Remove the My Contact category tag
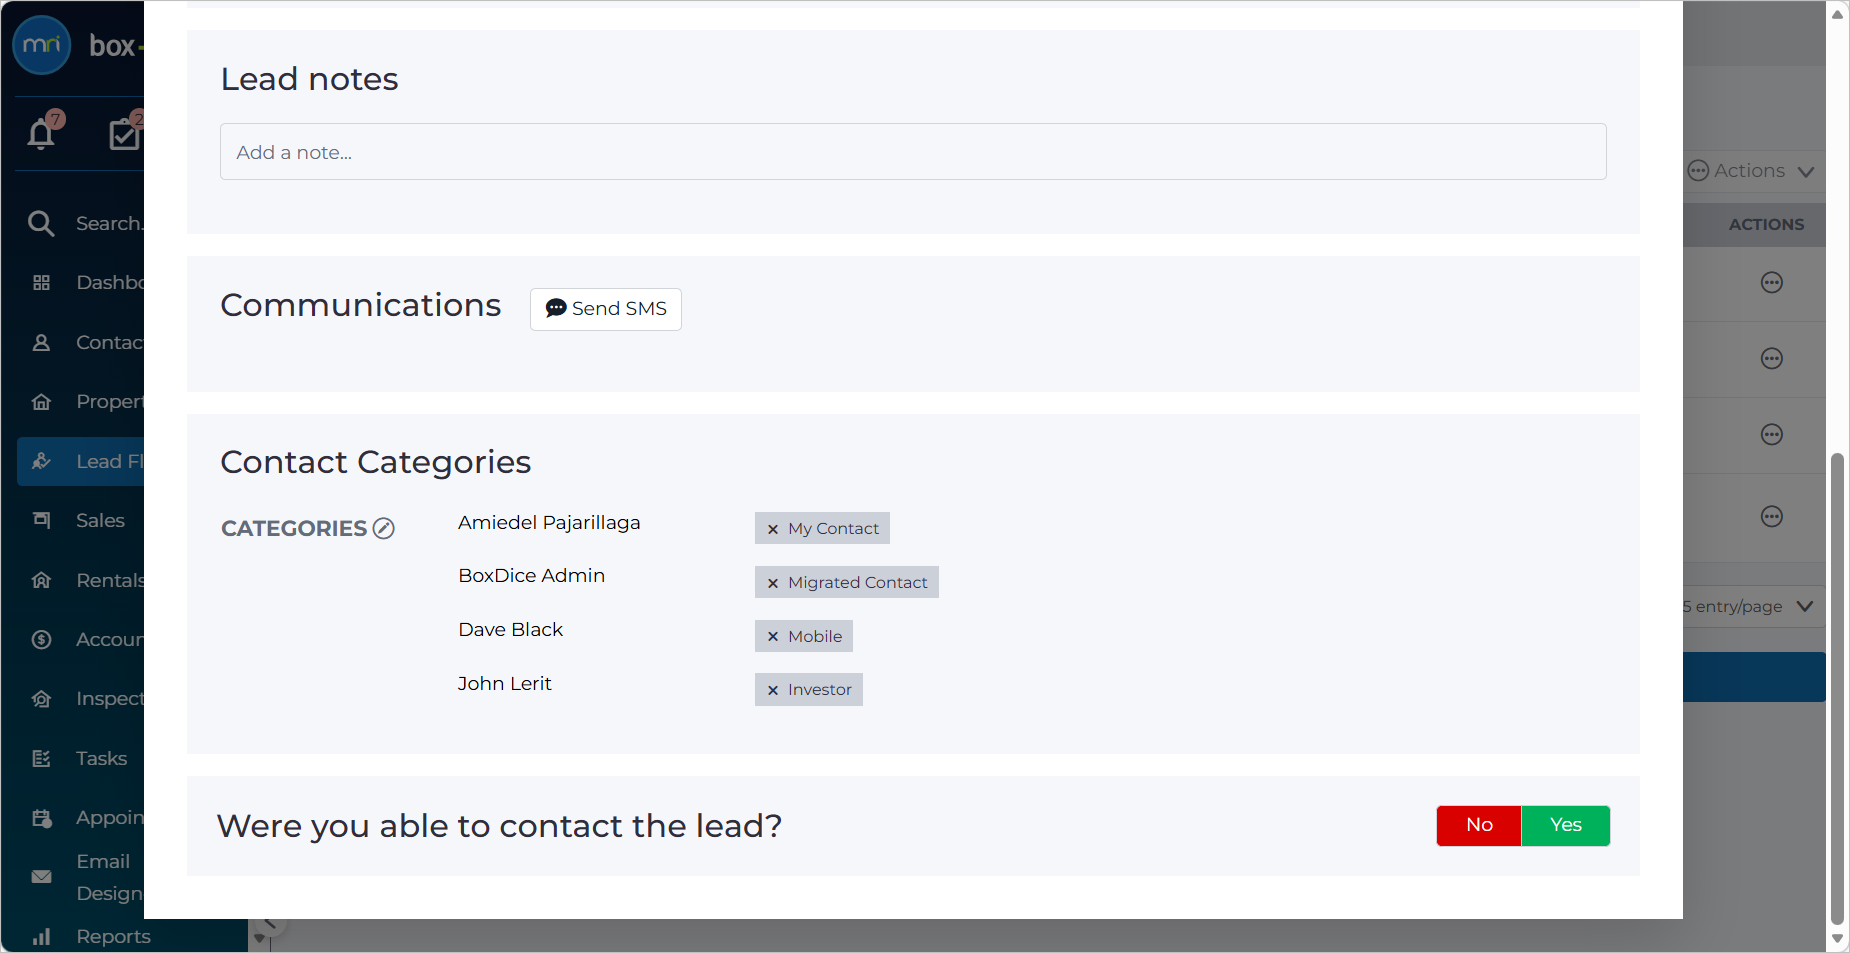 tap(772, 529)
